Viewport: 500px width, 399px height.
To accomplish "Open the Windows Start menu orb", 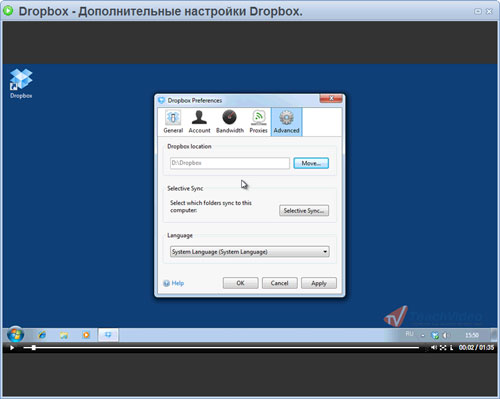I will 15,334.
